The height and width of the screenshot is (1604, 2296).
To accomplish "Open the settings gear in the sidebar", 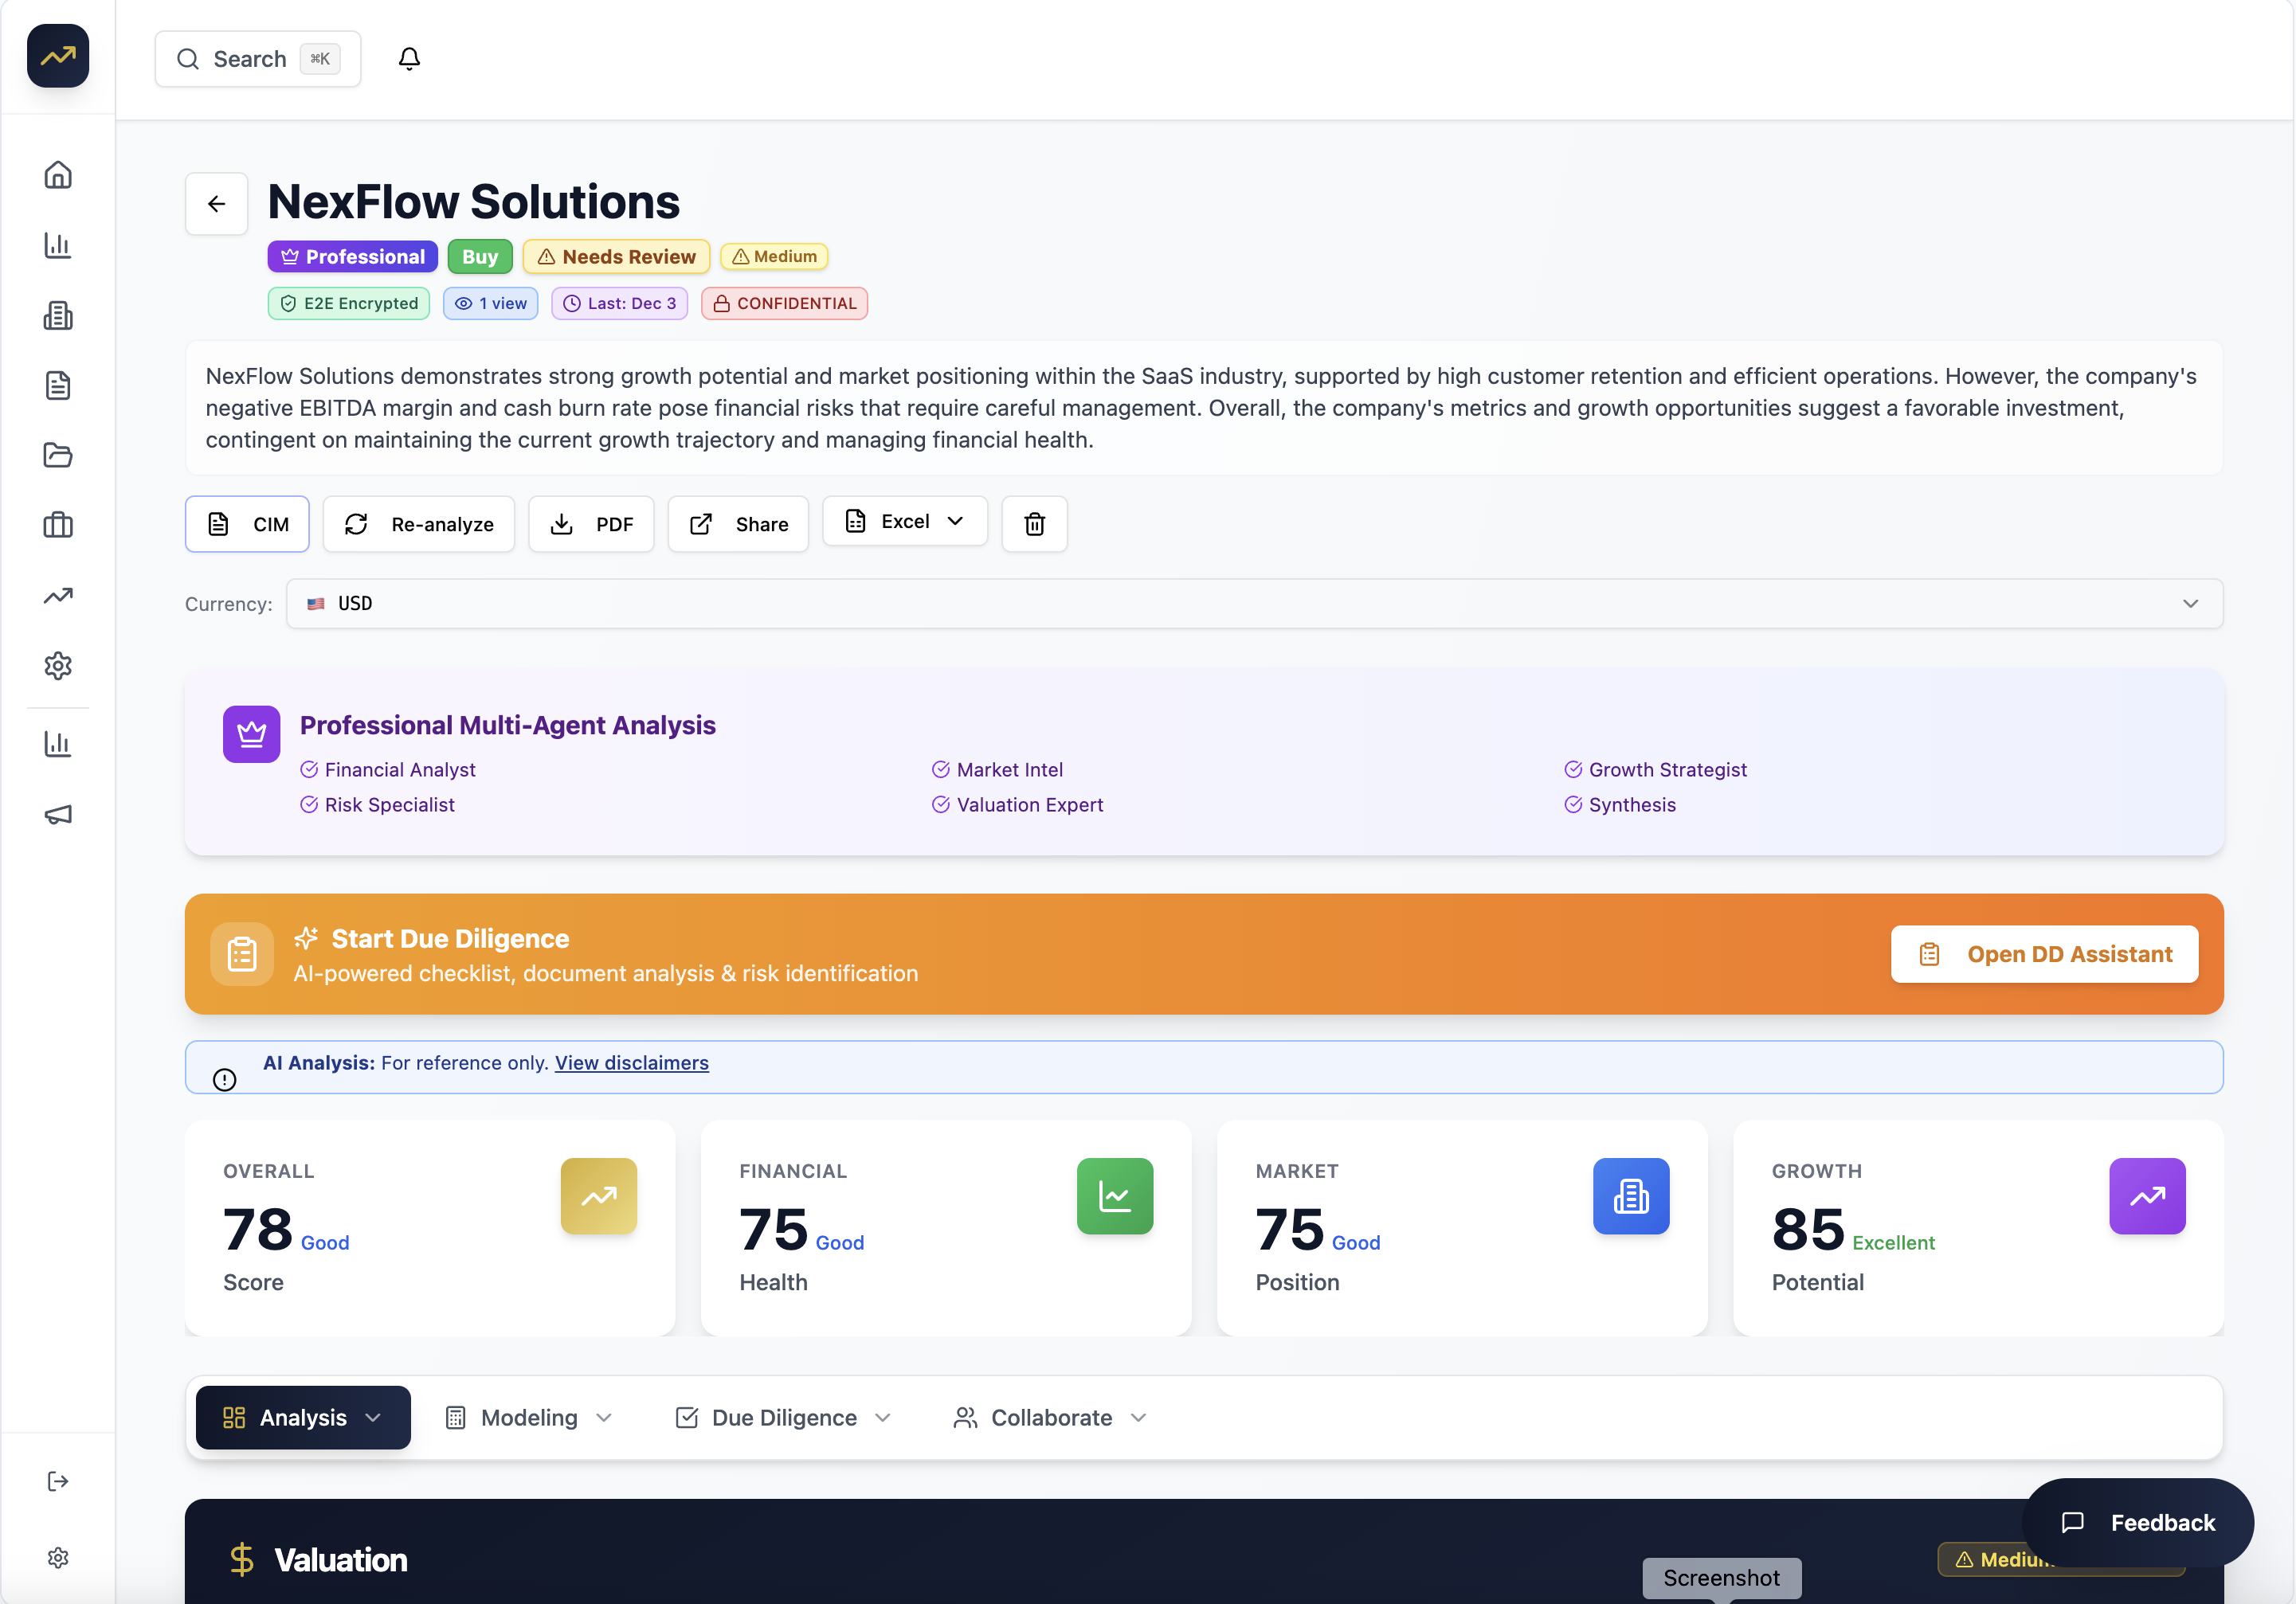I will [57, 666].
